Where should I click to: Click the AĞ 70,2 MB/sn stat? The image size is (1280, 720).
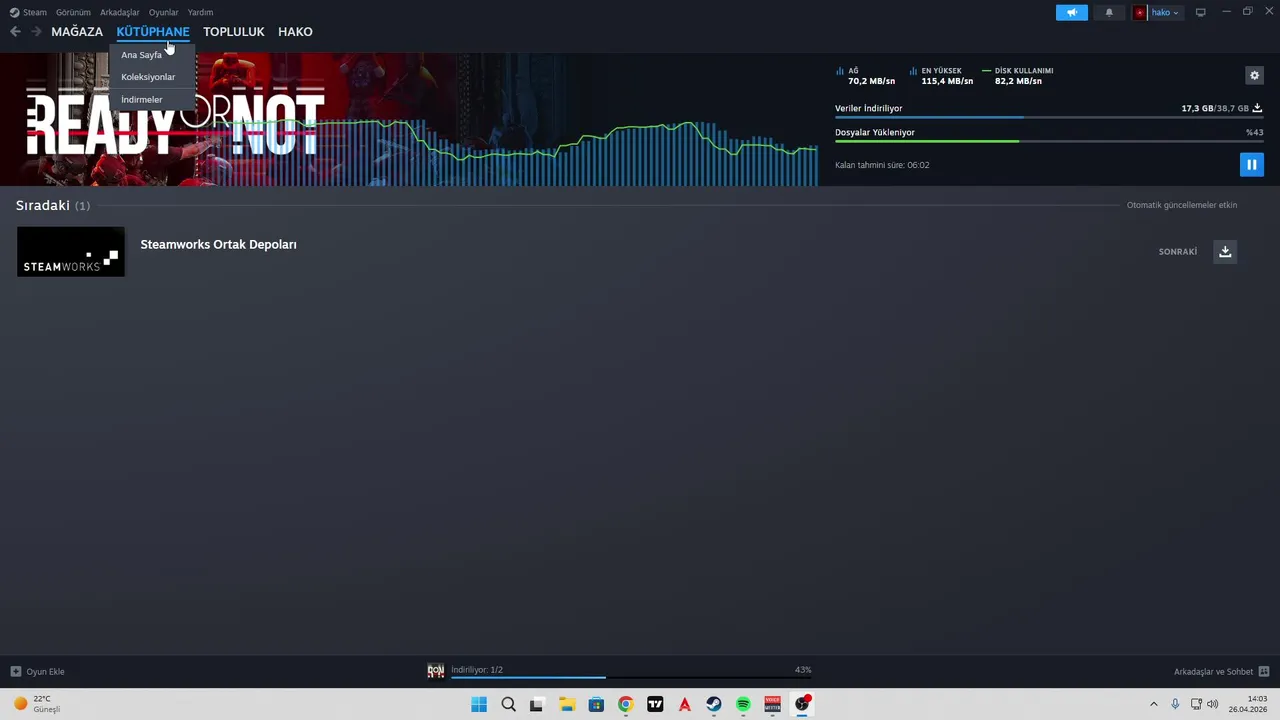click(x=865, y=76)
